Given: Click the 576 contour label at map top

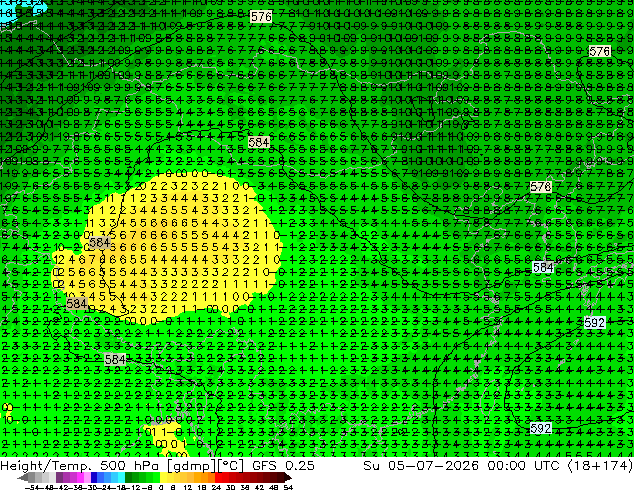Looking at the screenshot, I should [x=261, y=17].
